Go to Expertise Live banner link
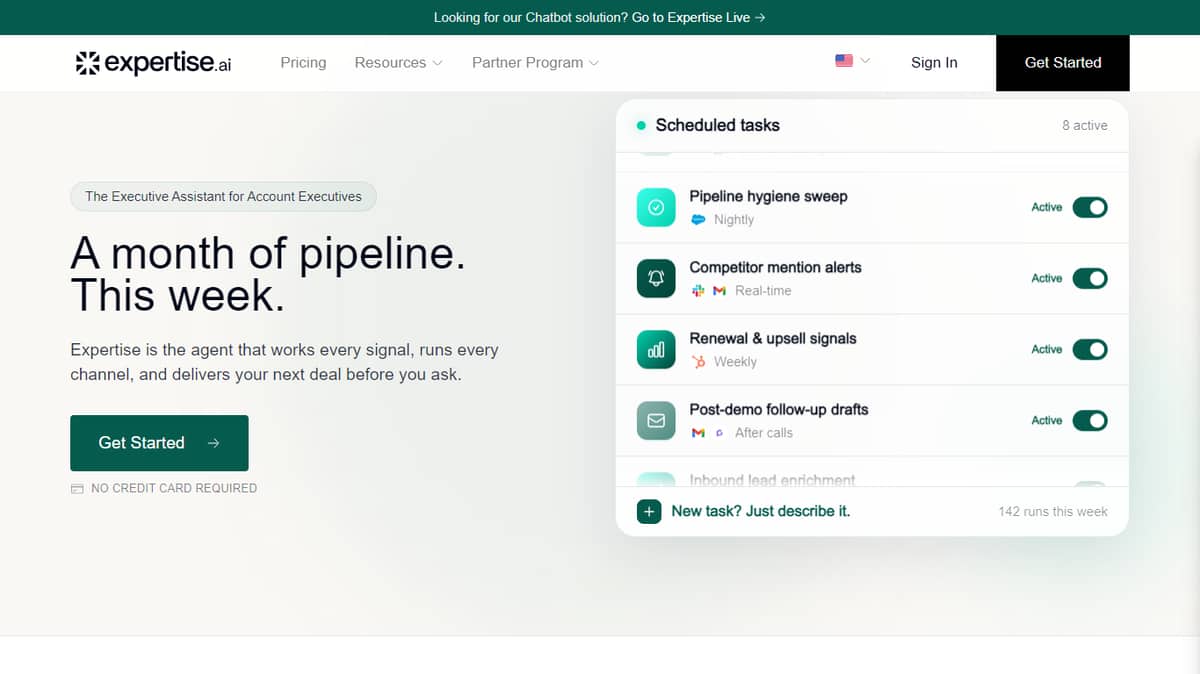The width and height of the screenshot is (1200, 674). click(x=699, y=17)
